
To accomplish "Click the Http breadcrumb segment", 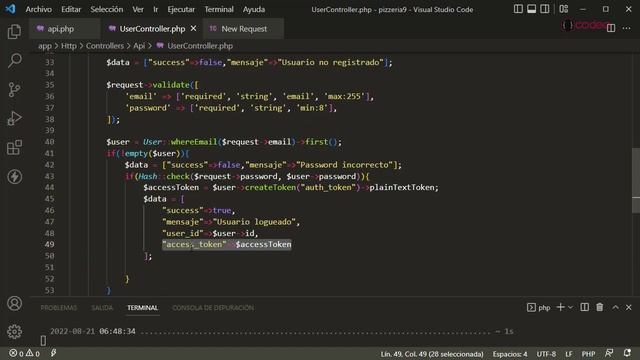I will pos(69,46).
